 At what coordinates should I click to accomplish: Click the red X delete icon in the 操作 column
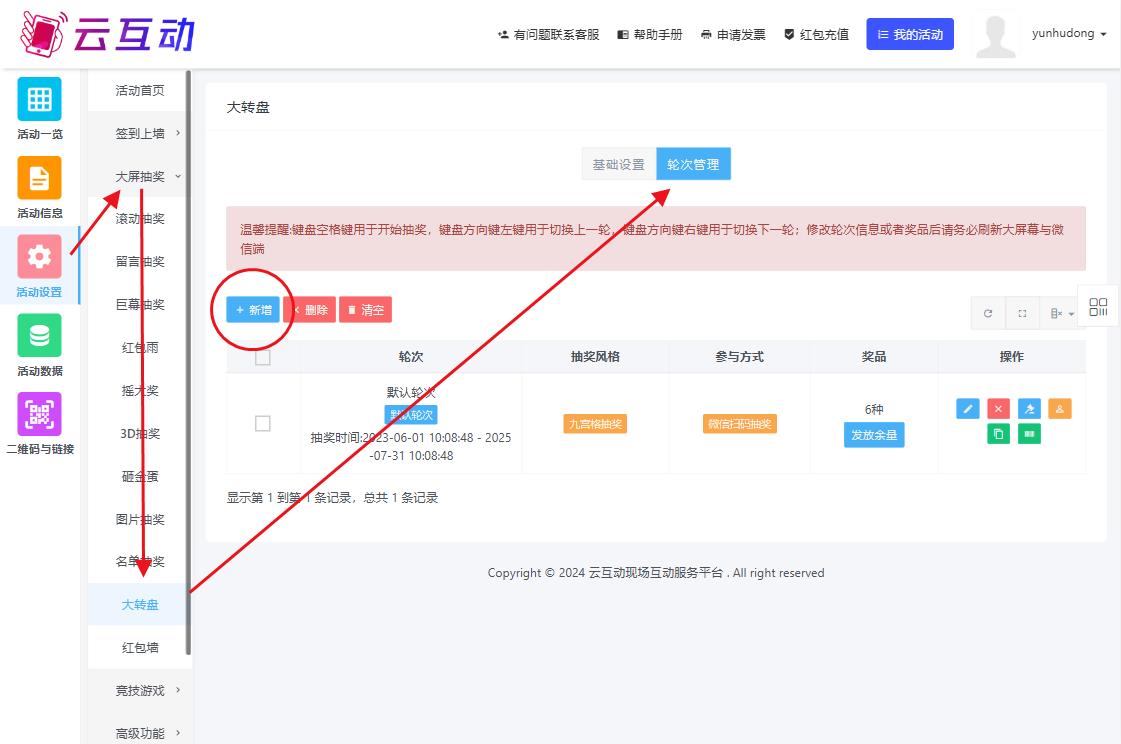998,409
